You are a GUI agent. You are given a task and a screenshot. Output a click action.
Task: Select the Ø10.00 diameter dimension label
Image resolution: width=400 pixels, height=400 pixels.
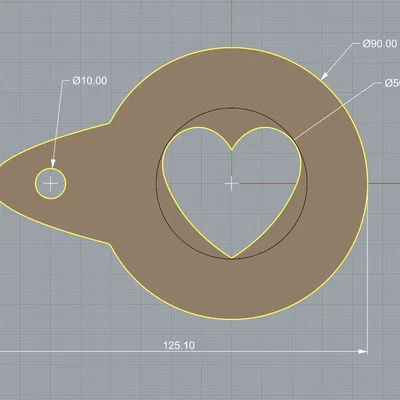pos(90,81)
